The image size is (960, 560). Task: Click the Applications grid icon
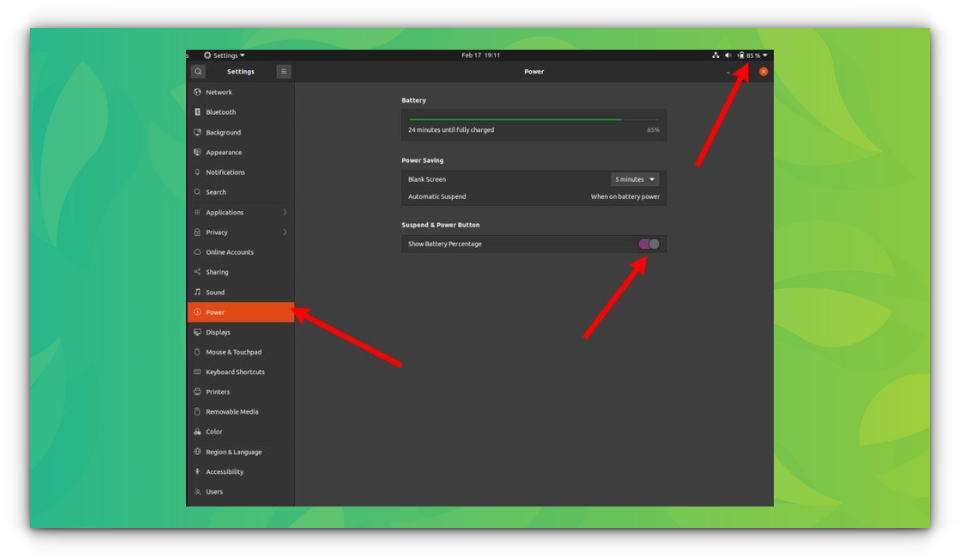[x=197, y=212]
